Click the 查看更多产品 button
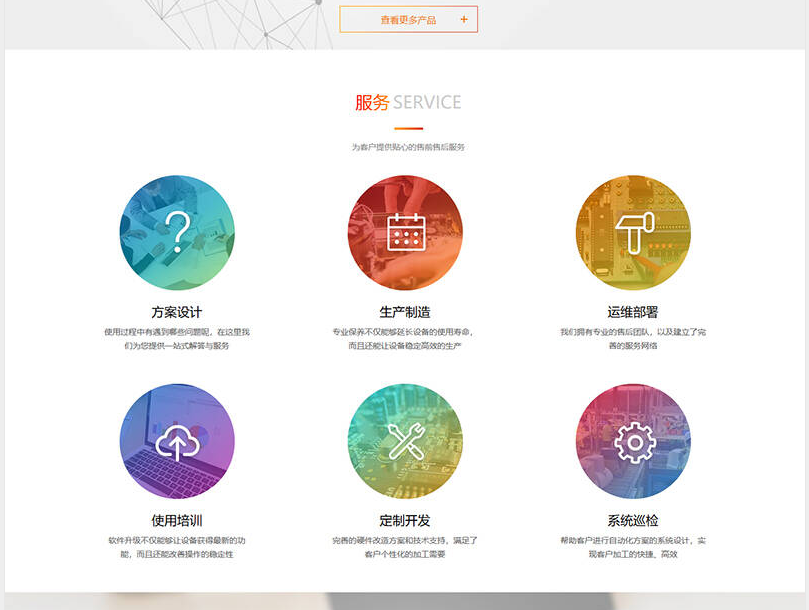This screenshot has height=610, width=809. pyautogui.click(x=408, y=19)
